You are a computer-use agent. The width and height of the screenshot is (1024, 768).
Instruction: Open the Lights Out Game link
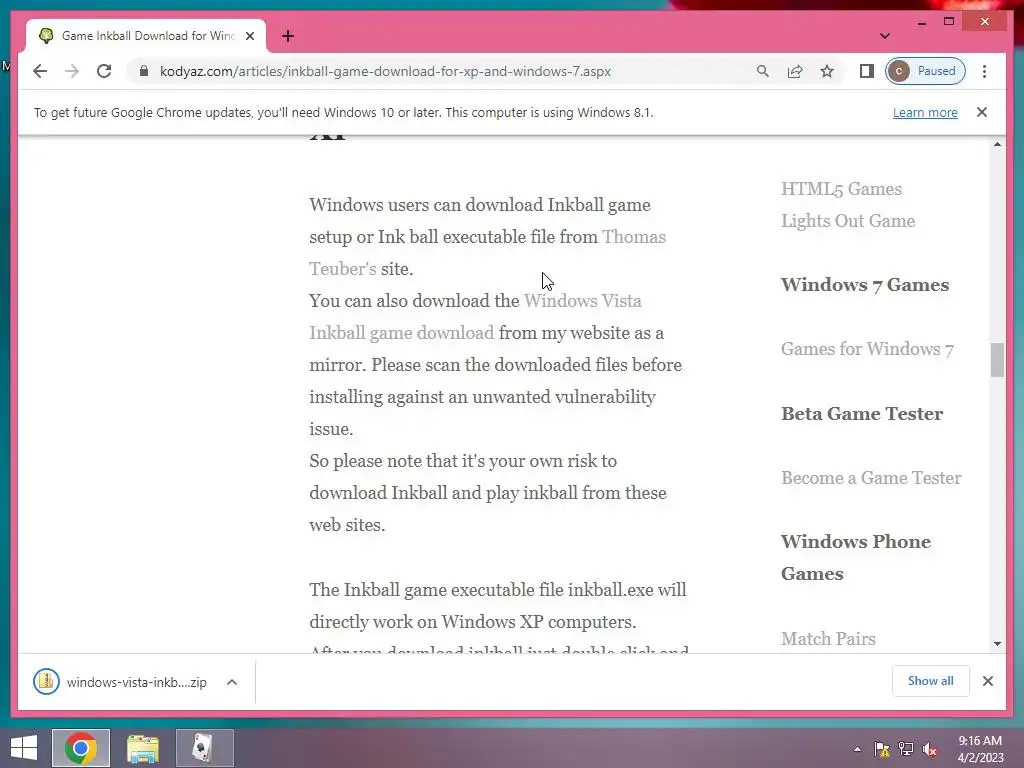(848, 221)
